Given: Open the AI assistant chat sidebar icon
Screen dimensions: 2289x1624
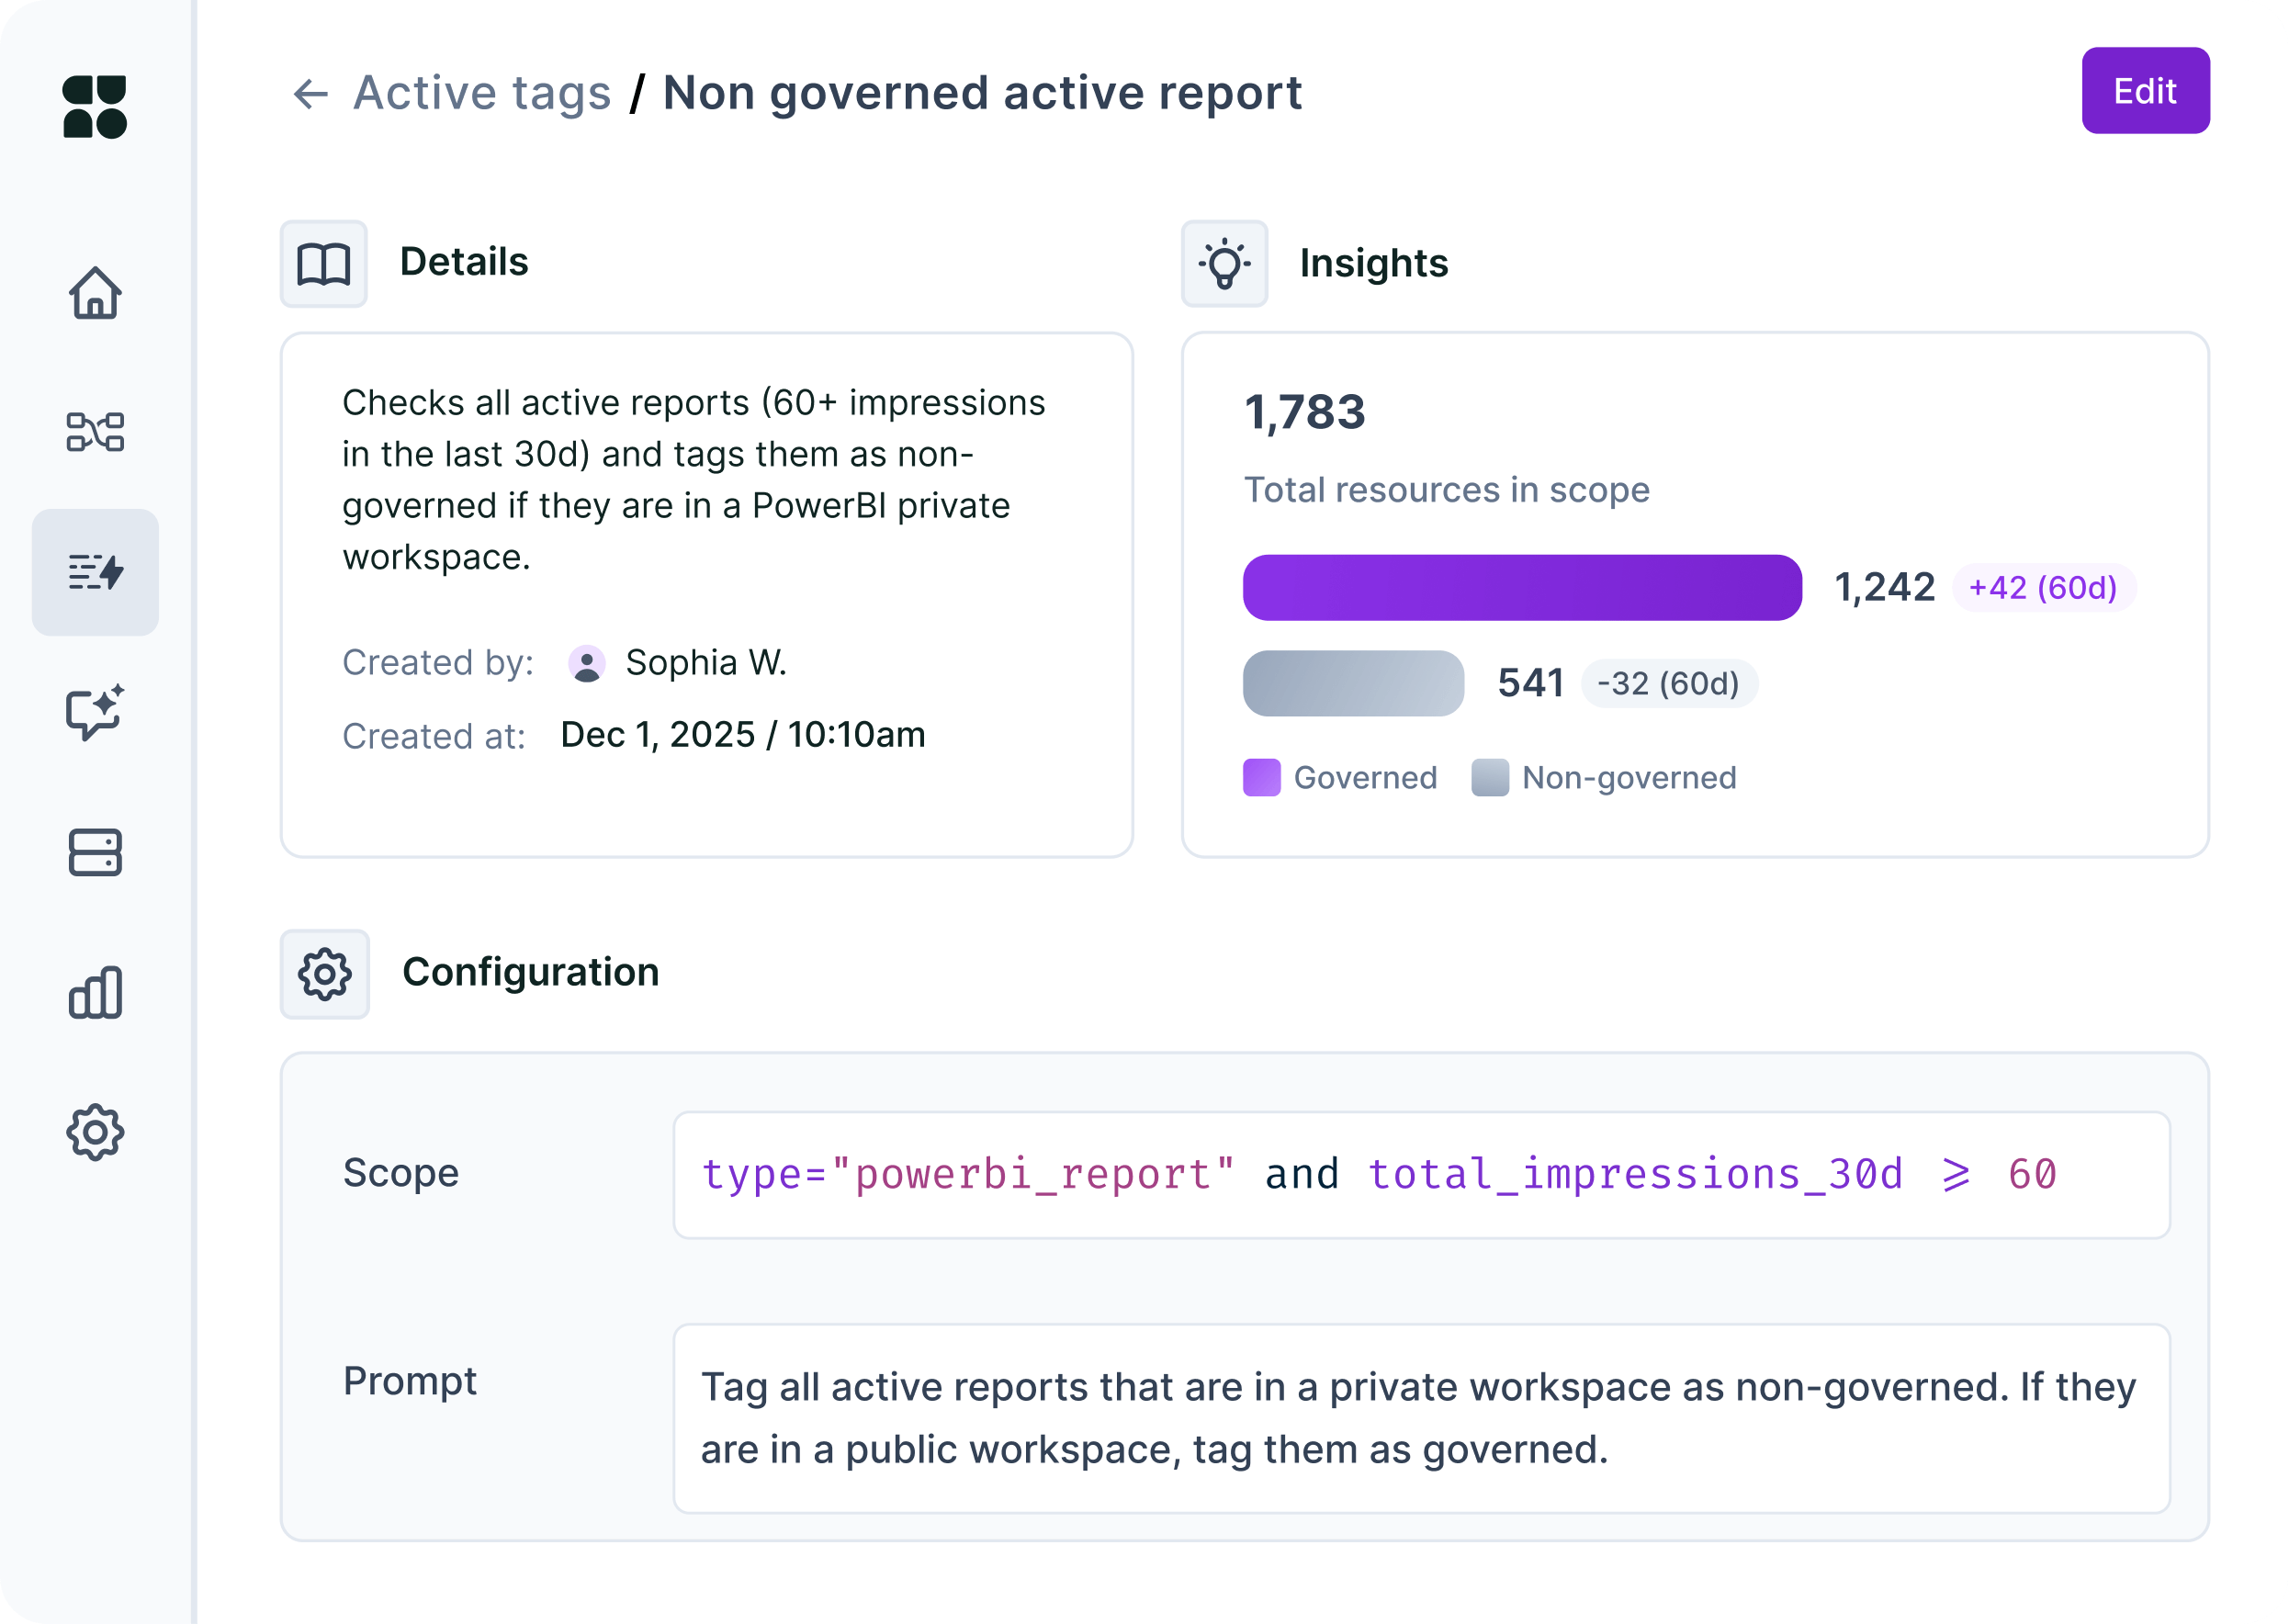Looking at the screenshot, I should tap(95, 712).
